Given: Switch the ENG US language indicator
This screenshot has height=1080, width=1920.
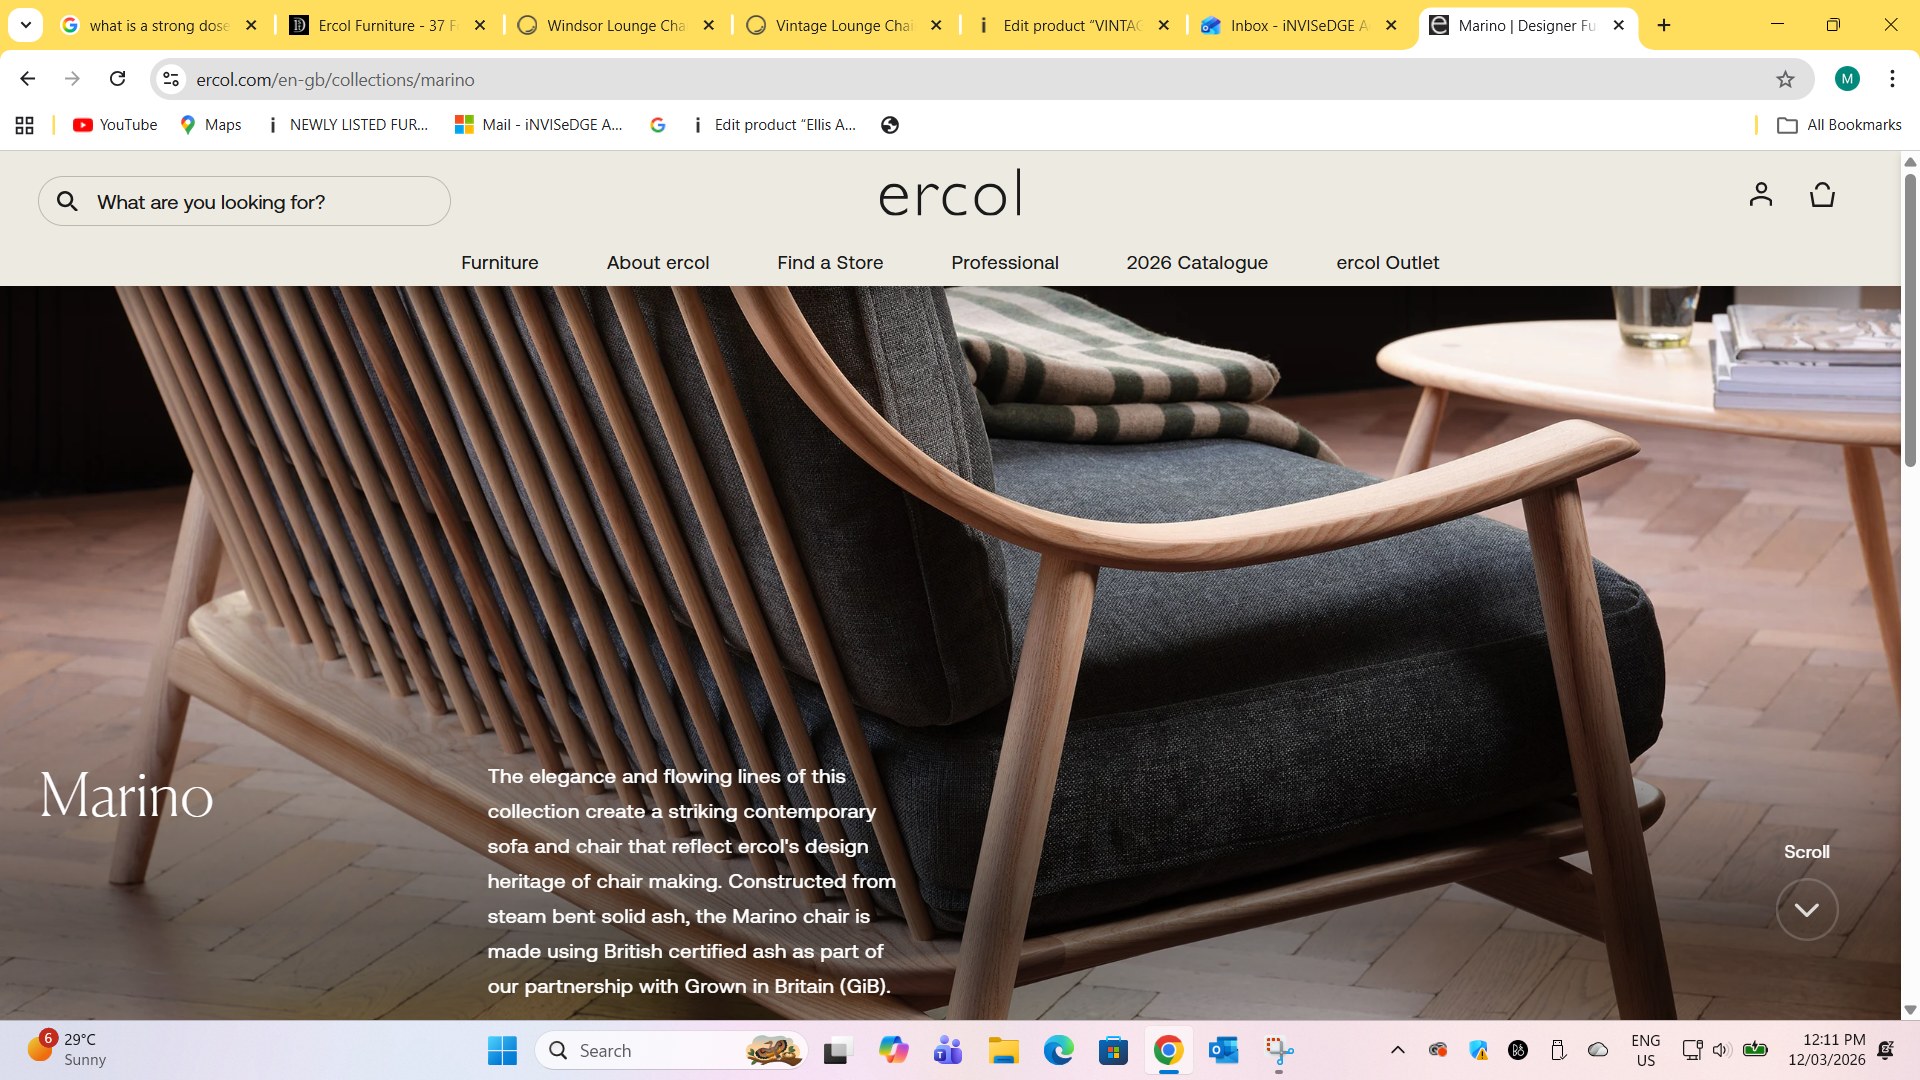Looking at the screenshot, I should click(x=1645, y=1050).
